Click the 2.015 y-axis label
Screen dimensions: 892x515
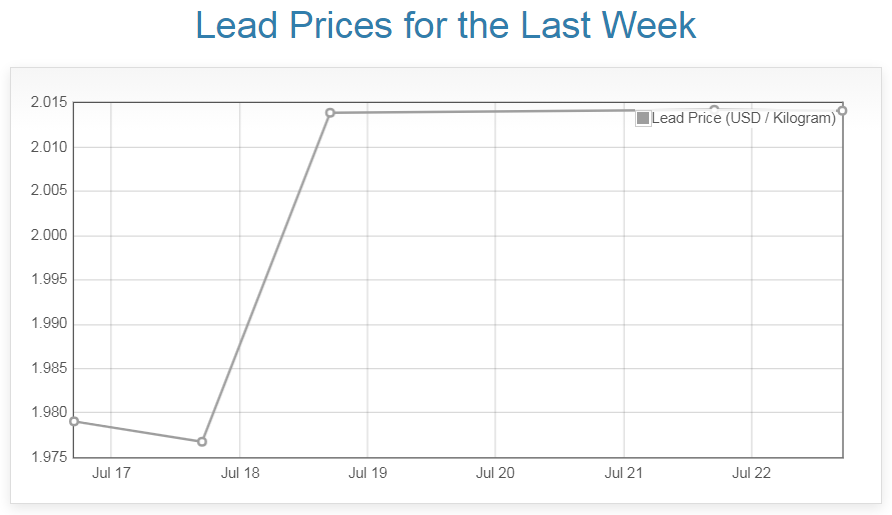coord(48,103)
